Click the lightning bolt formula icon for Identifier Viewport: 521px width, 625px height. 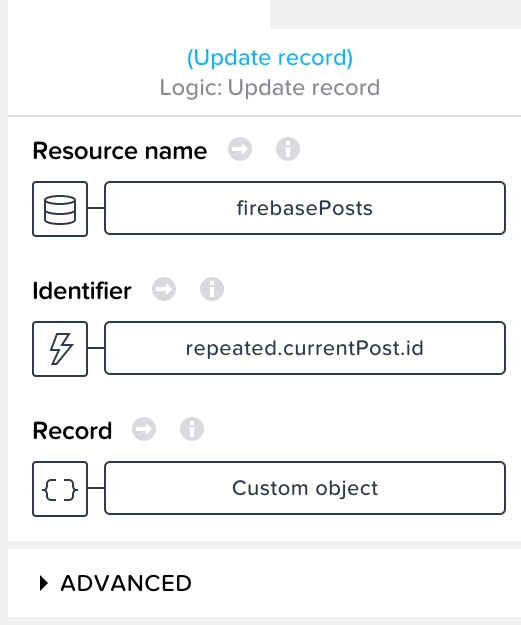point(60,349)
